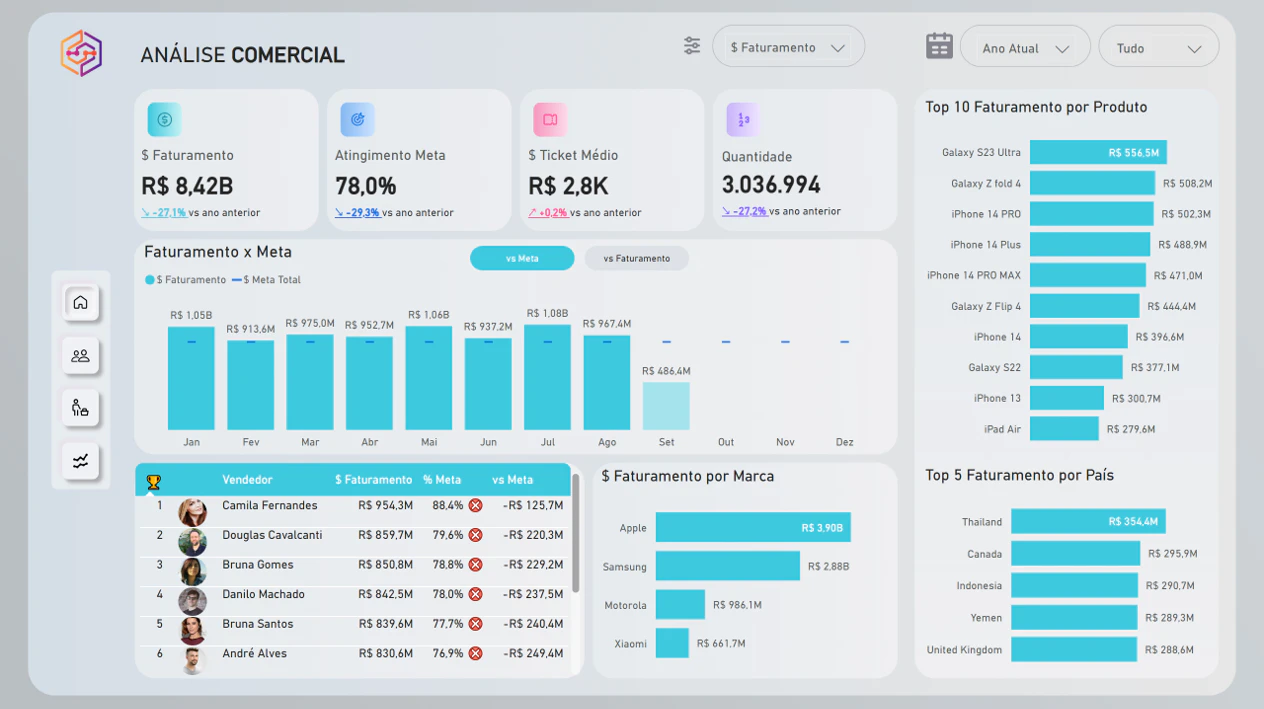Screen dimensions: 1264x709
Task: Select the United Kingdom country bar
Action: tap(1074, 650)
